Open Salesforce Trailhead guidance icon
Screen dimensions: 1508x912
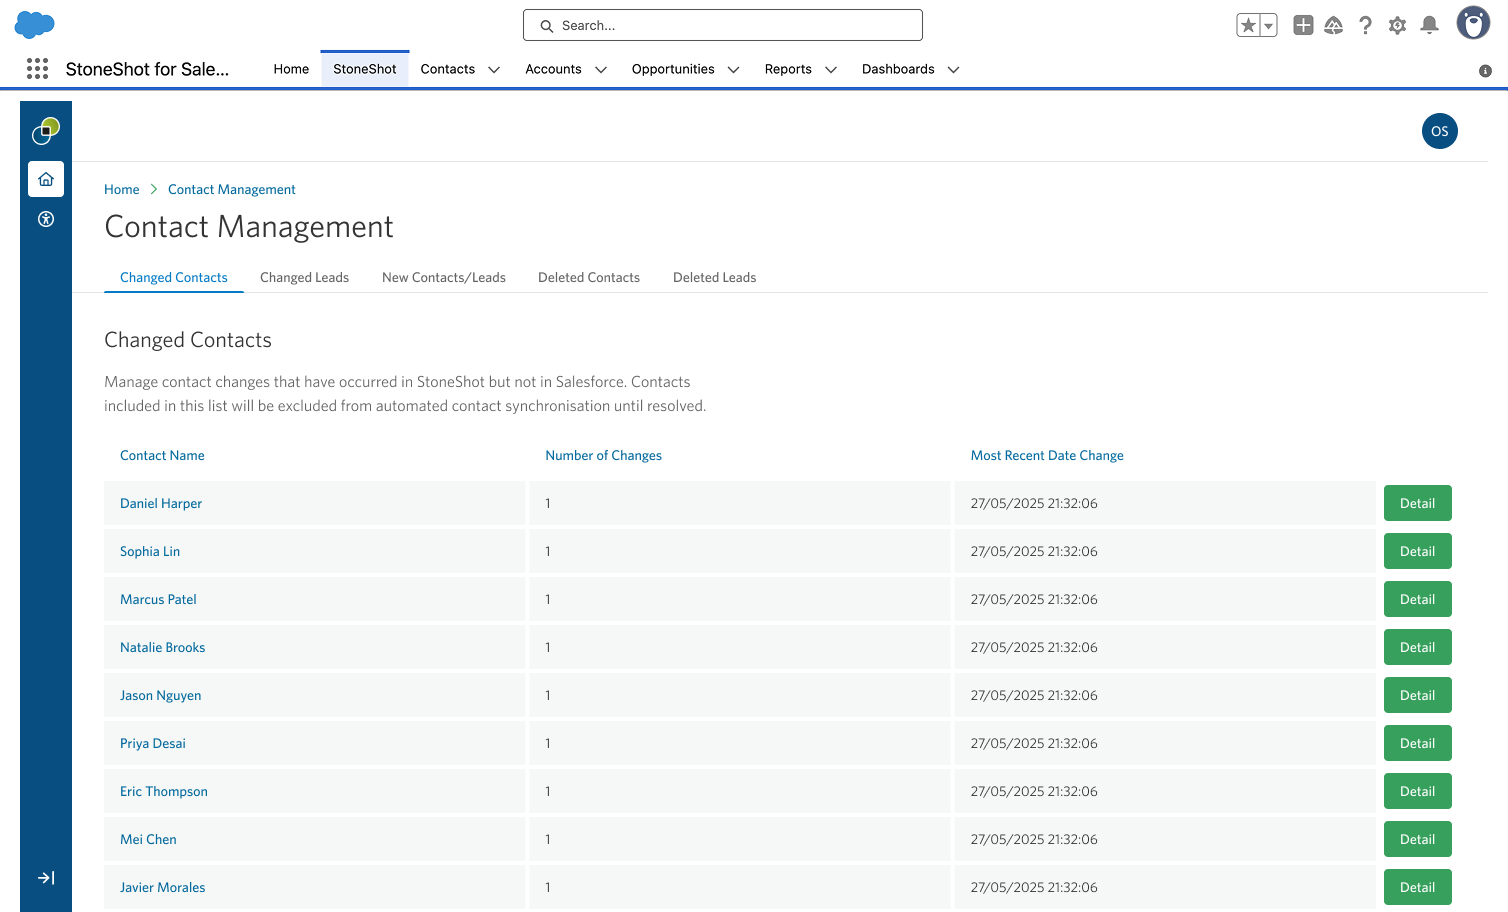pyautogui.click(x=1334, y=26)
